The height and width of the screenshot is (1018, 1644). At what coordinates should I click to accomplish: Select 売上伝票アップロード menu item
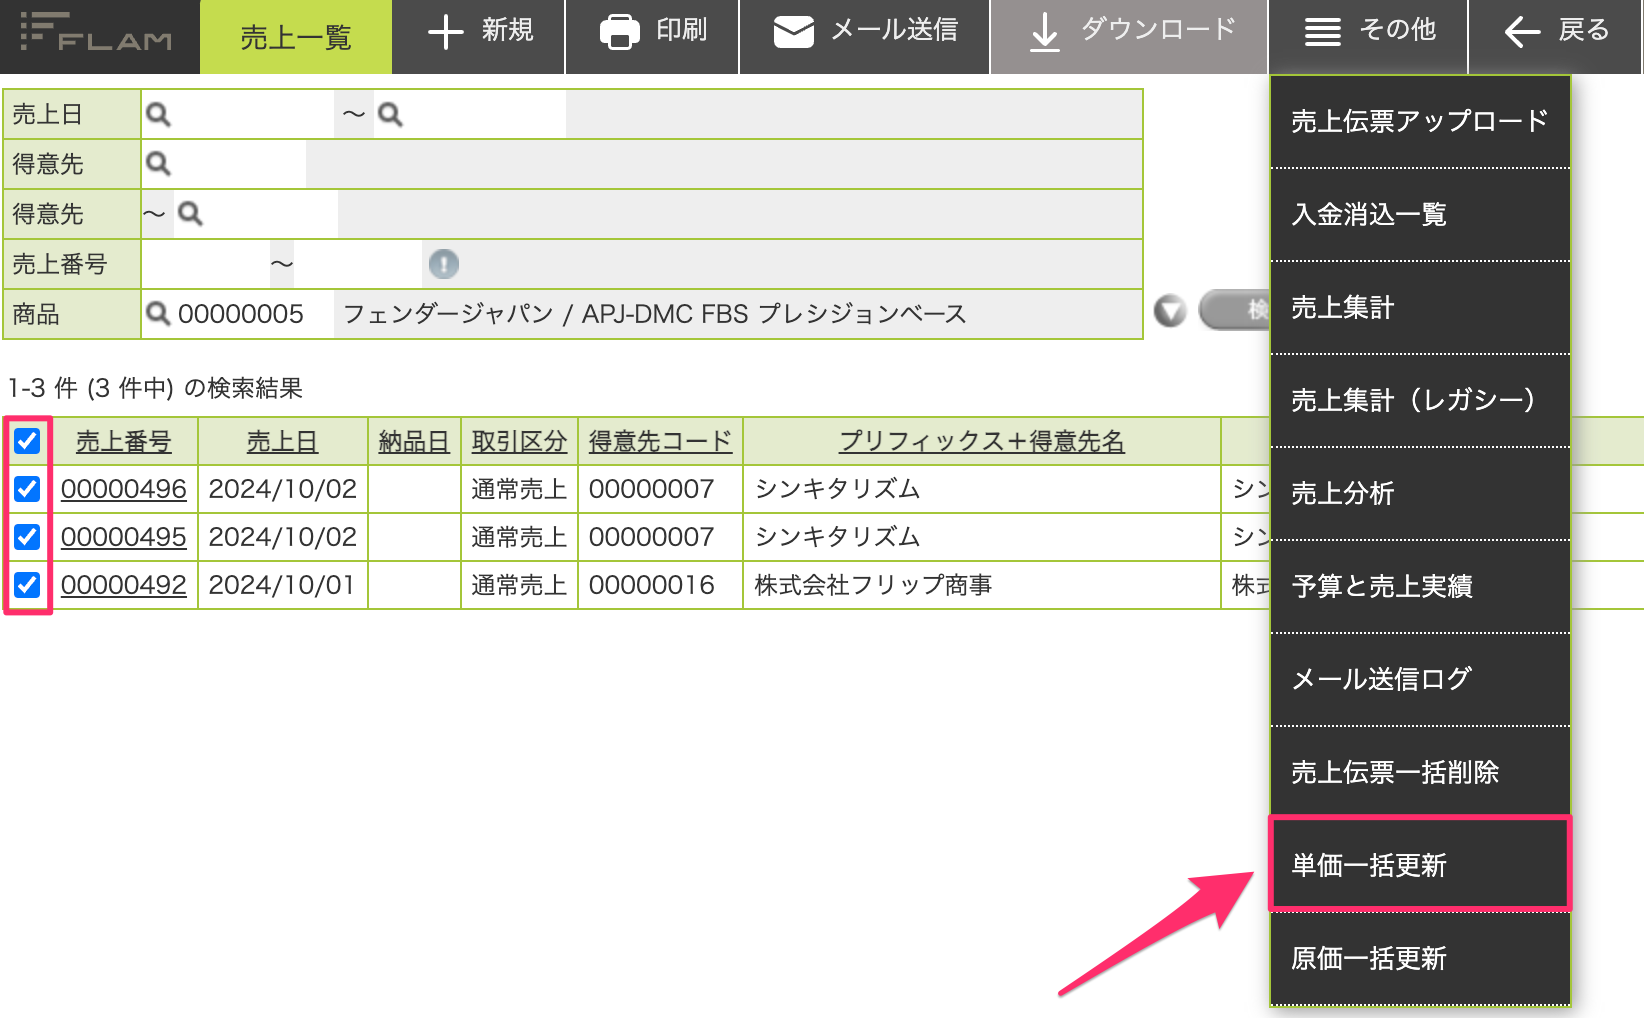coord(1420,121)
